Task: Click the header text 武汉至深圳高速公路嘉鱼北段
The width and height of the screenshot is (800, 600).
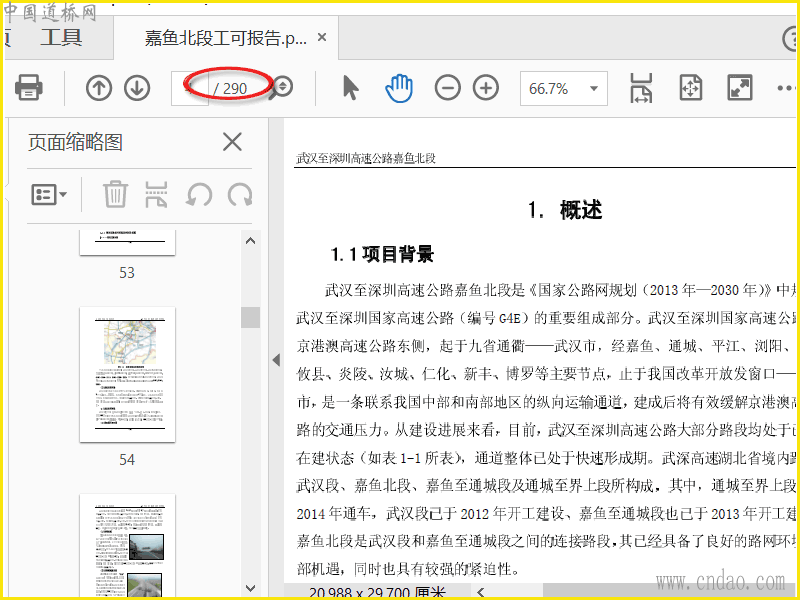Action: pyautogui.click(x=366, y=158)
